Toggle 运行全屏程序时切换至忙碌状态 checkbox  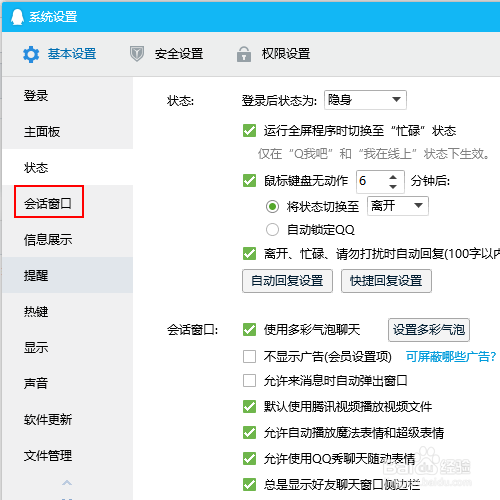click(249, 130)
